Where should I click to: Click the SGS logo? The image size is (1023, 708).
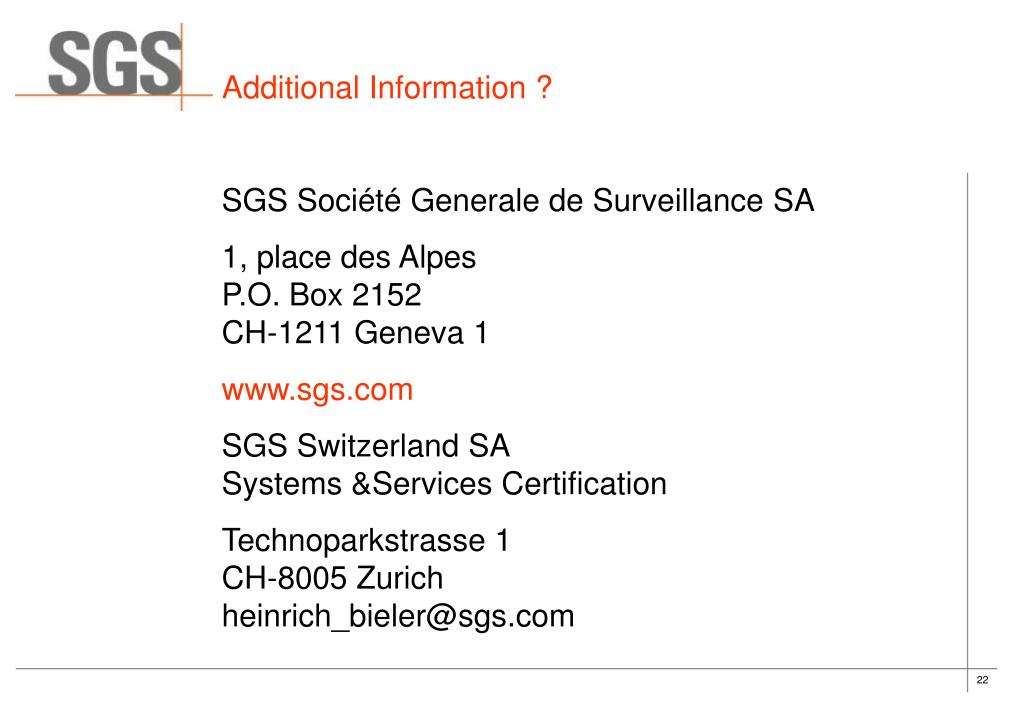(x=115, y=63)
